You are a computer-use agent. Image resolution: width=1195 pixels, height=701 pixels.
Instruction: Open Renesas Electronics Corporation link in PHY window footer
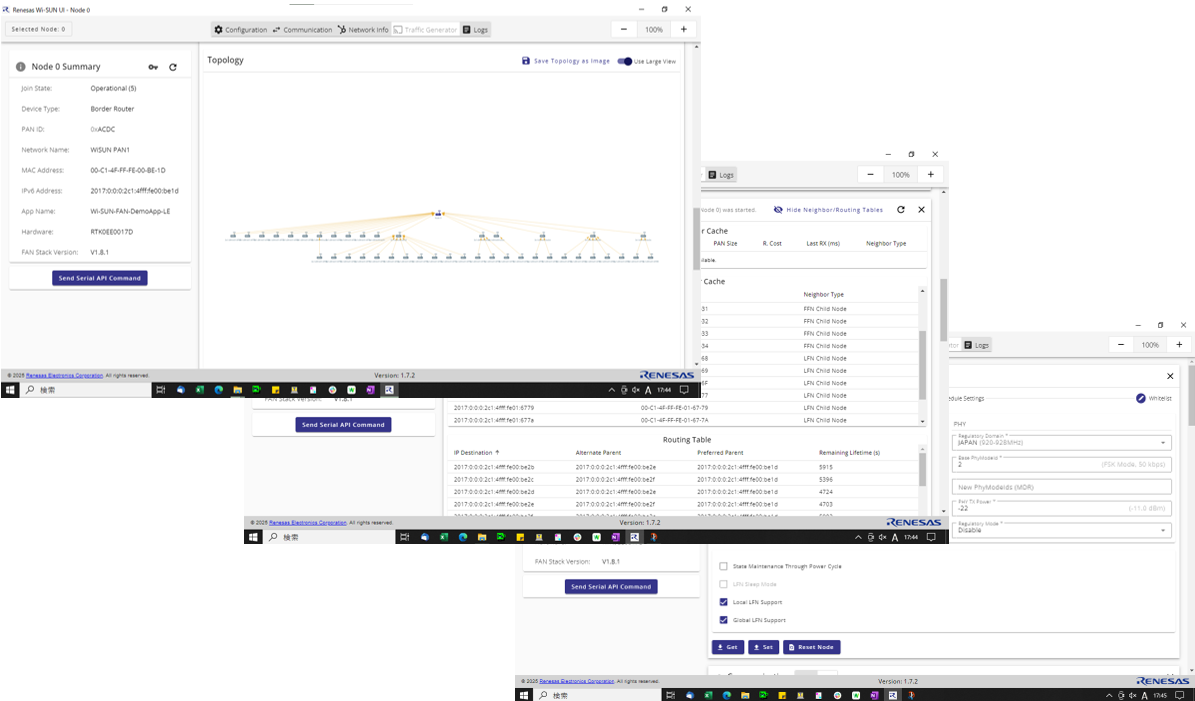[x=576, y=681]
